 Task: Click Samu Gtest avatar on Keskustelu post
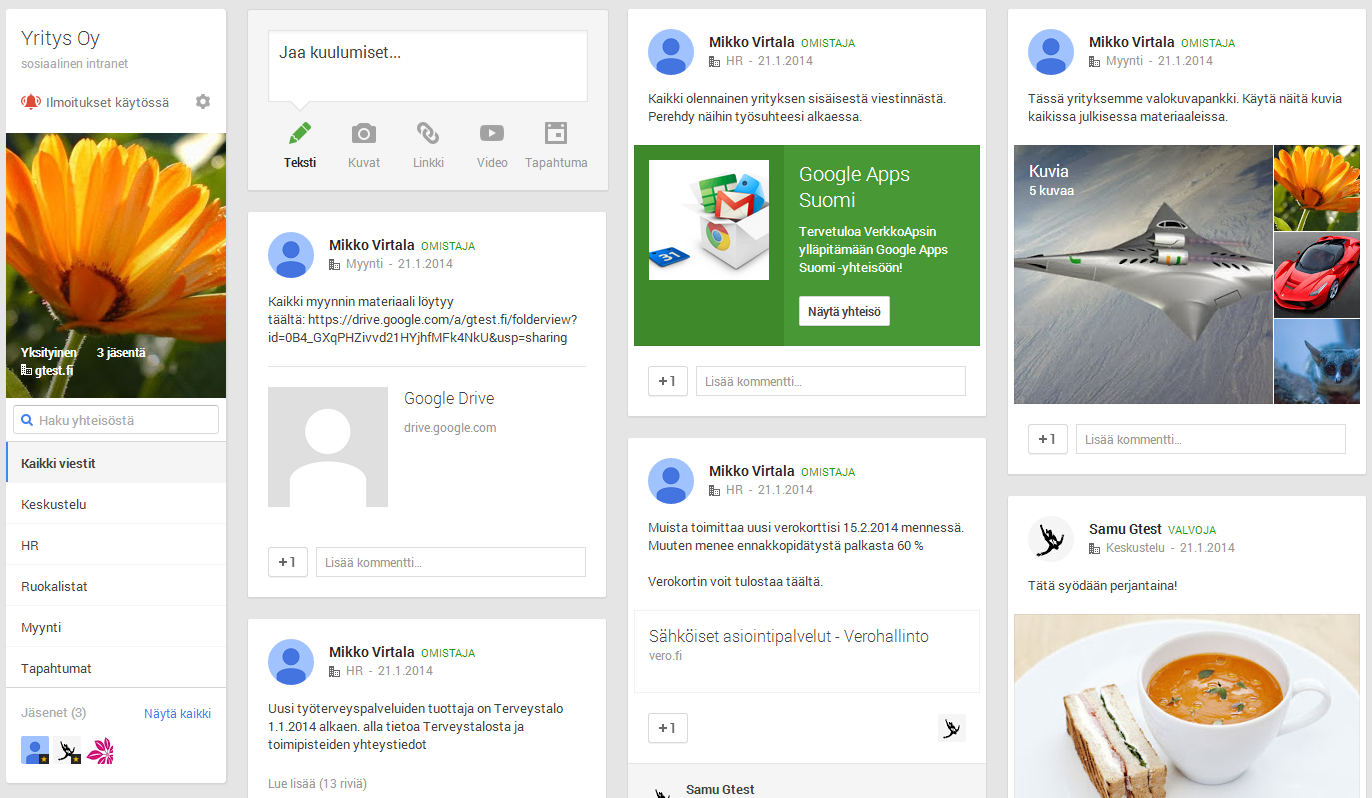point(1050,538)
